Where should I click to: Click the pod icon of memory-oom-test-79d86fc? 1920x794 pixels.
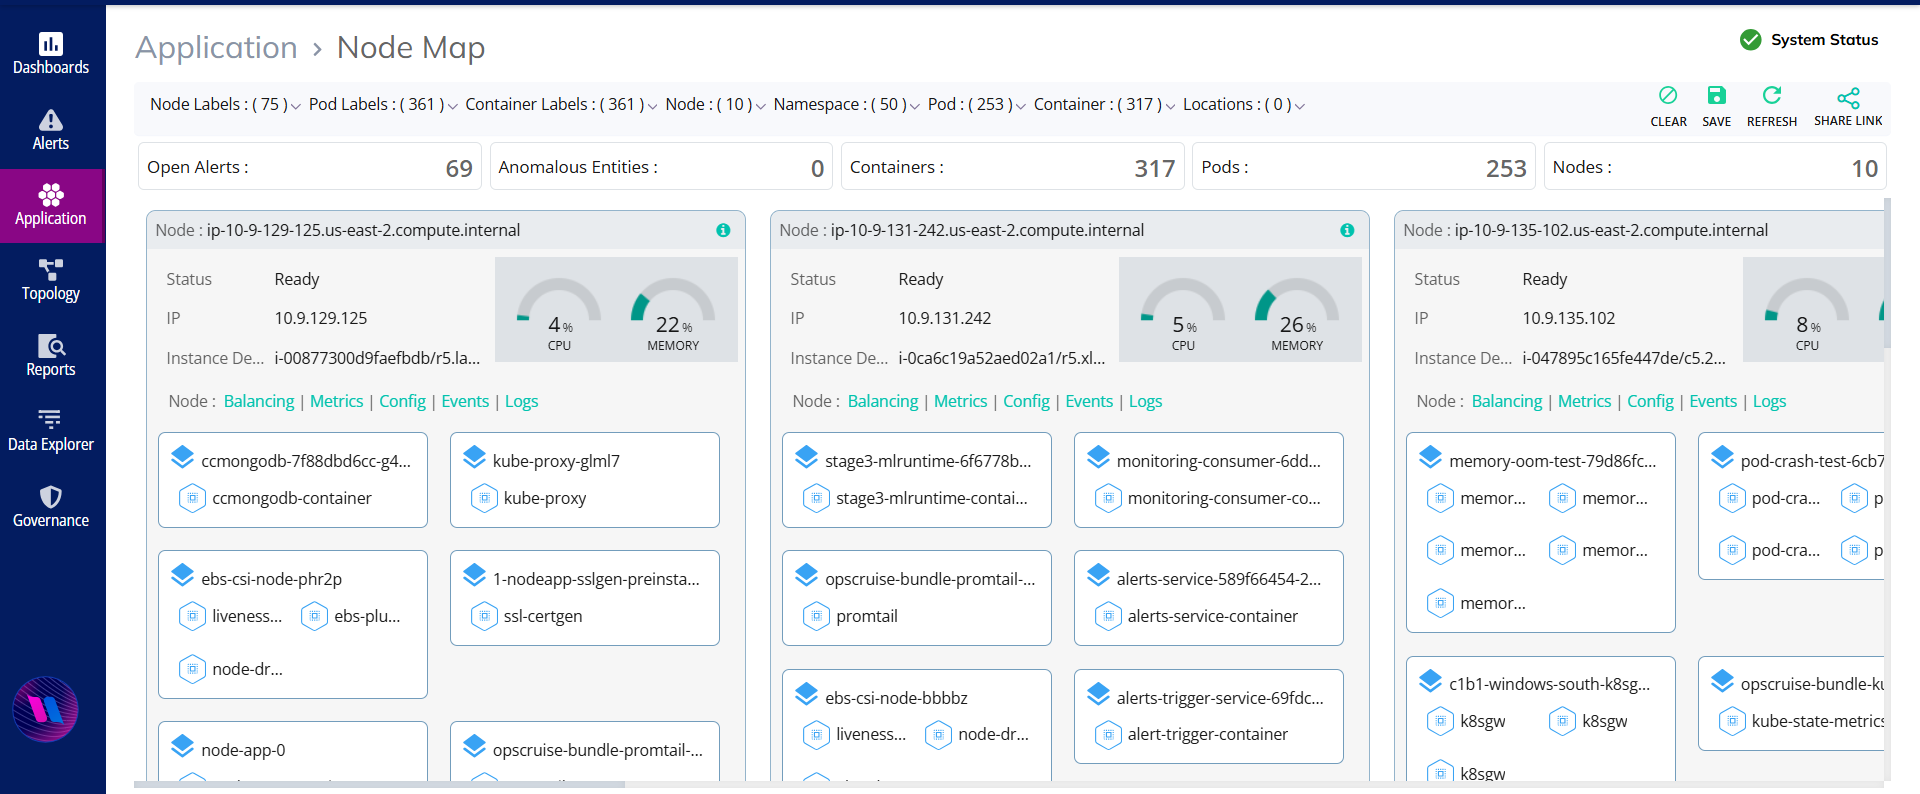(1430, 458)
